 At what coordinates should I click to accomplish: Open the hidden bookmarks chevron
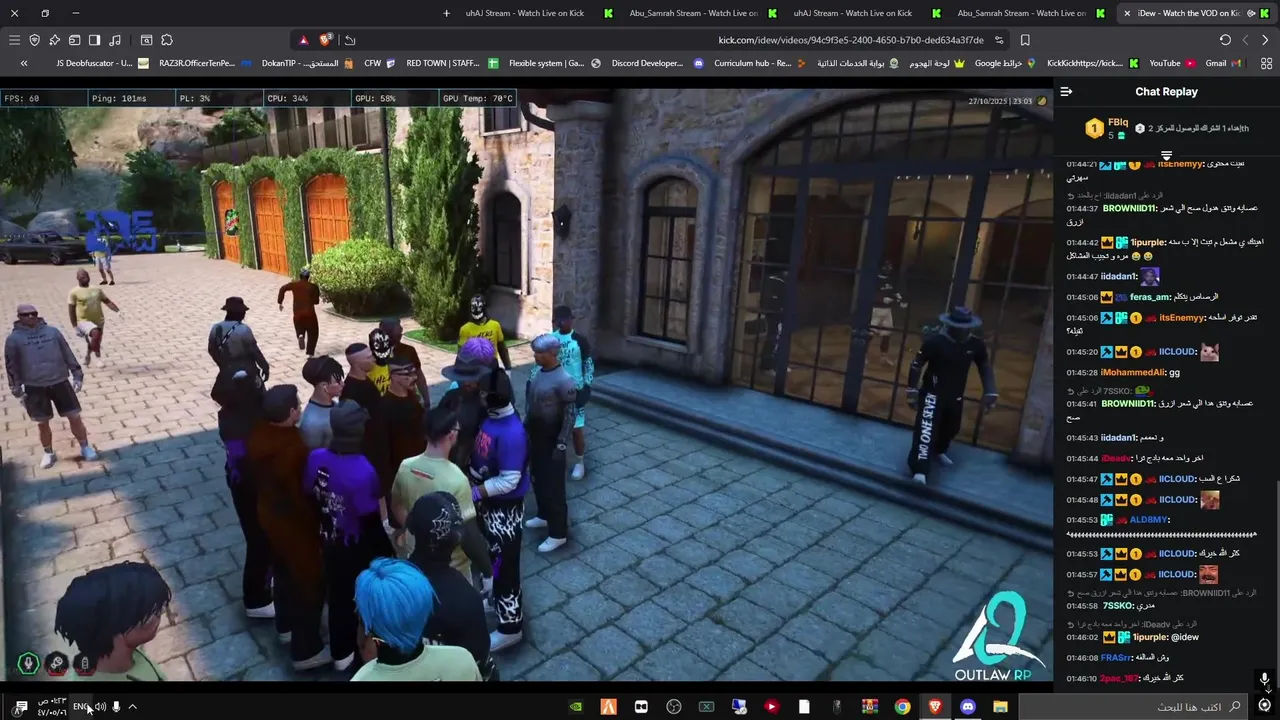pyautogui.click(x=25, y=63)
